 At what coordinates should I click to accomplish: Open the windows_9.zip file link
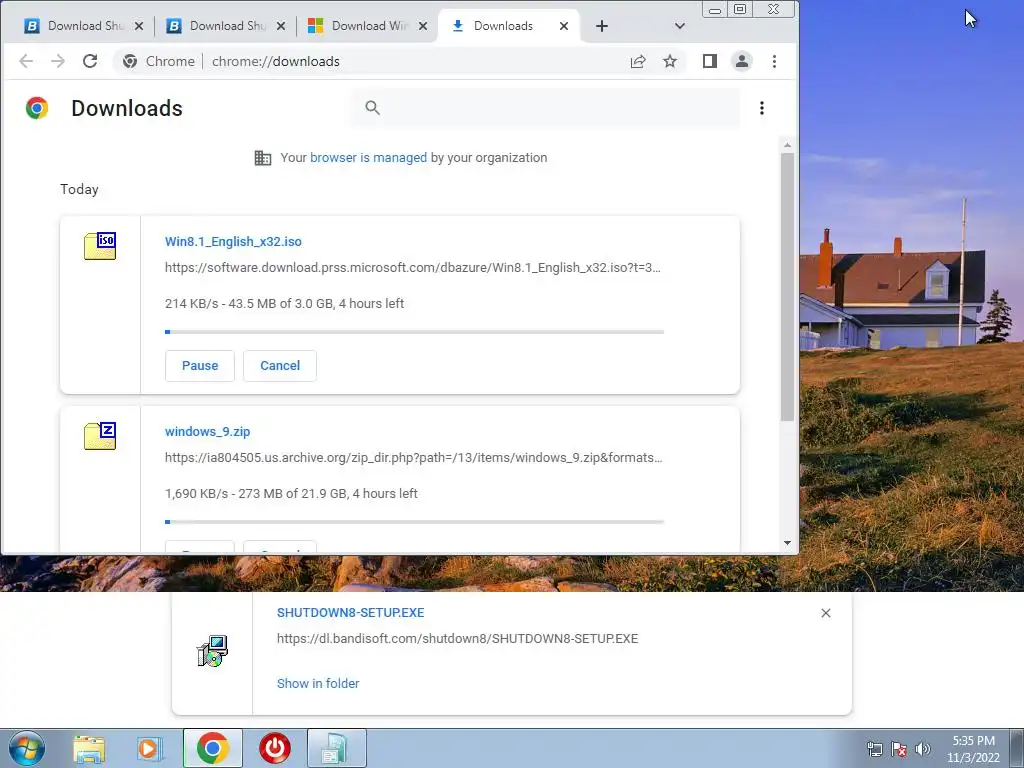point(208,432)
